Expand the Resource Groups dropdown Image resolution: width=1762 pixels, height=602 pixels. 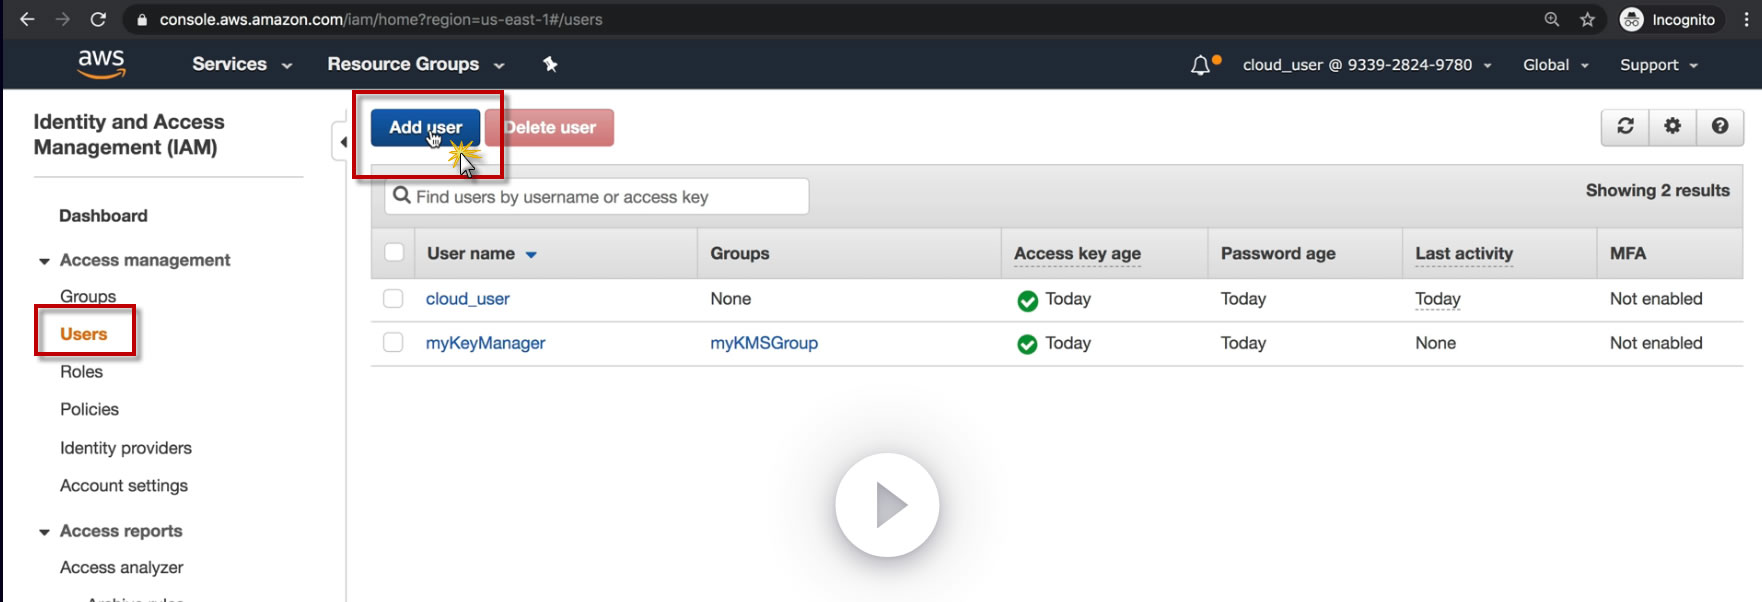point(415,64)
